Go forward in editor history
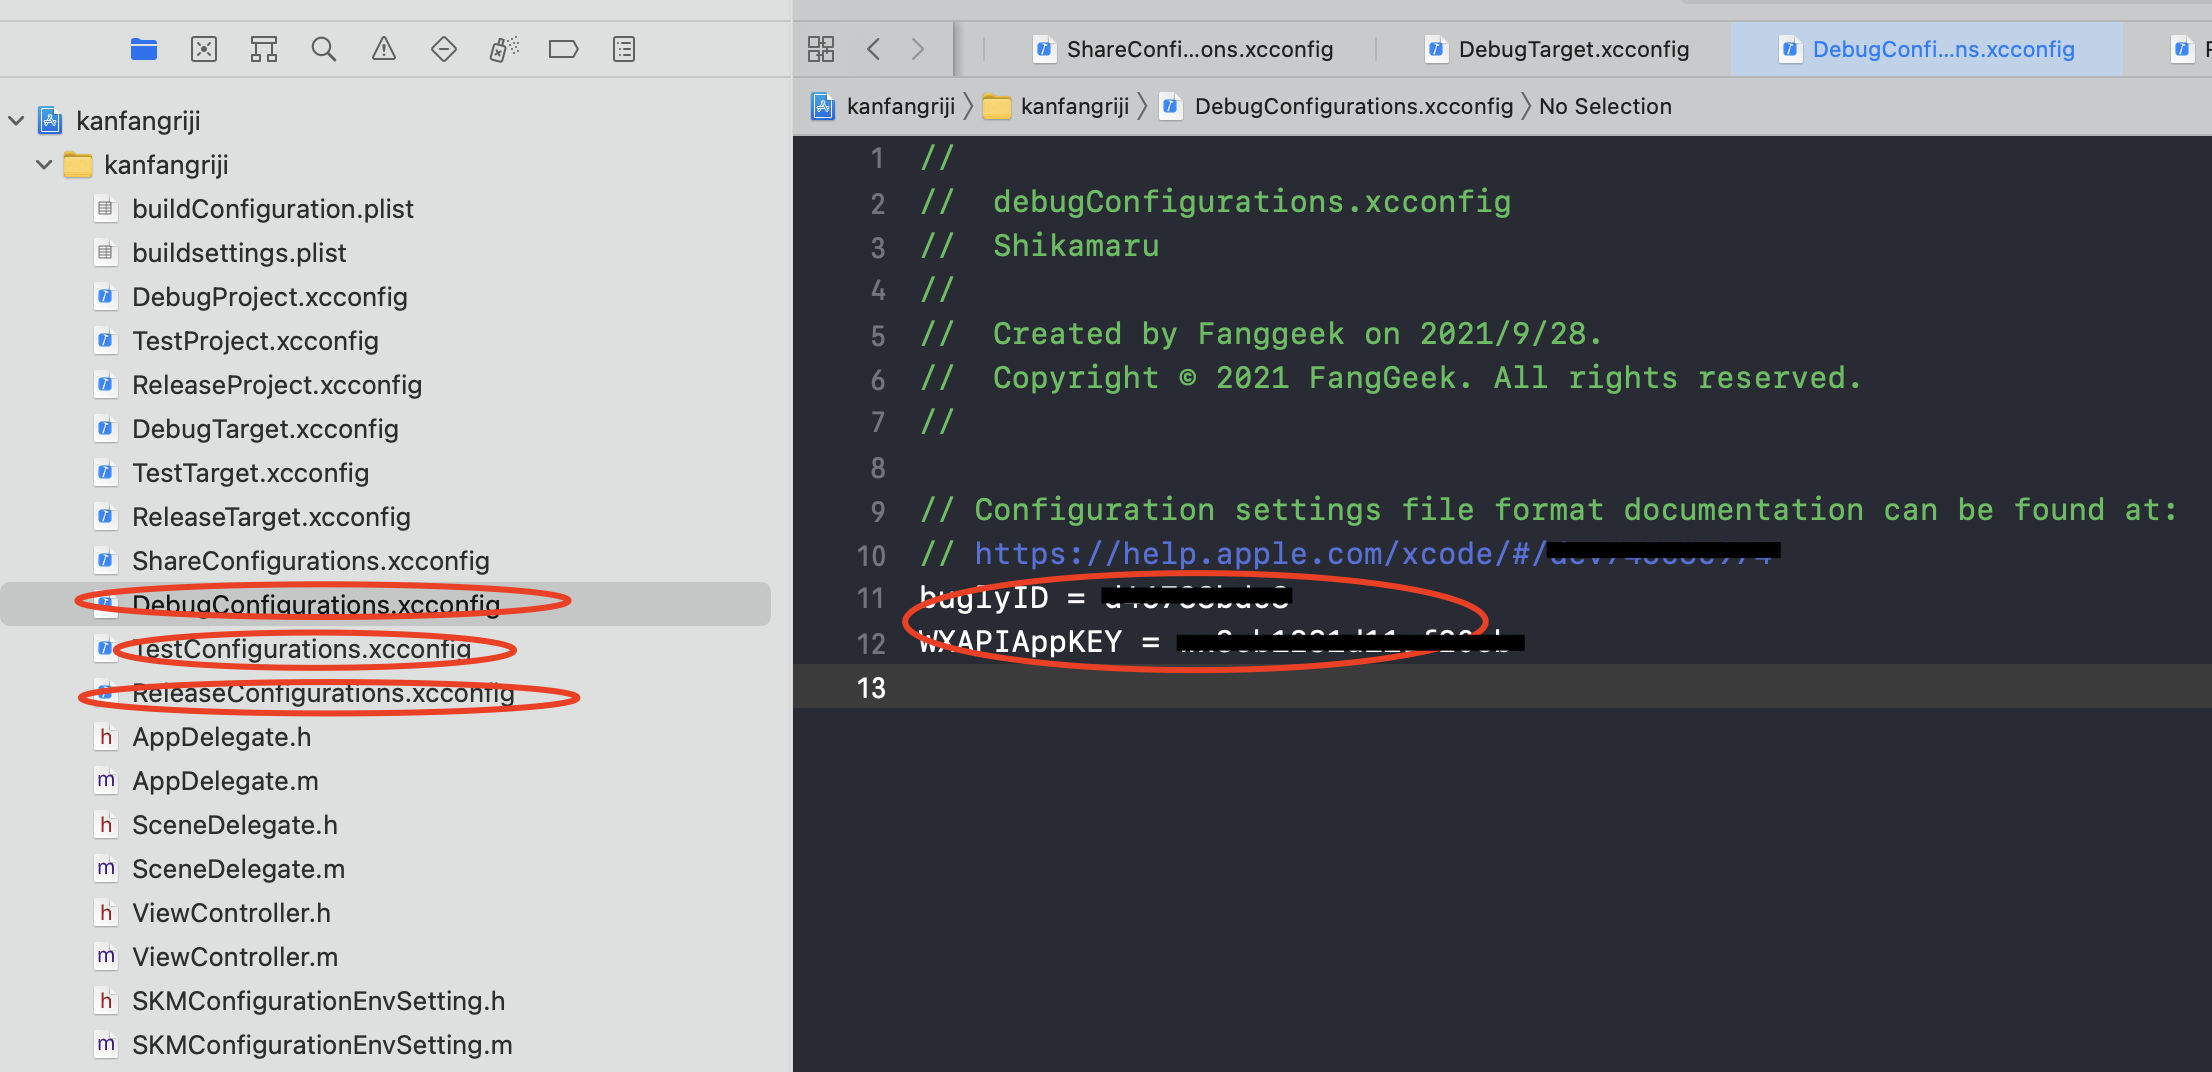Screen dimensions: 2212x1072 pyautogui.click(x=918, y=49)
